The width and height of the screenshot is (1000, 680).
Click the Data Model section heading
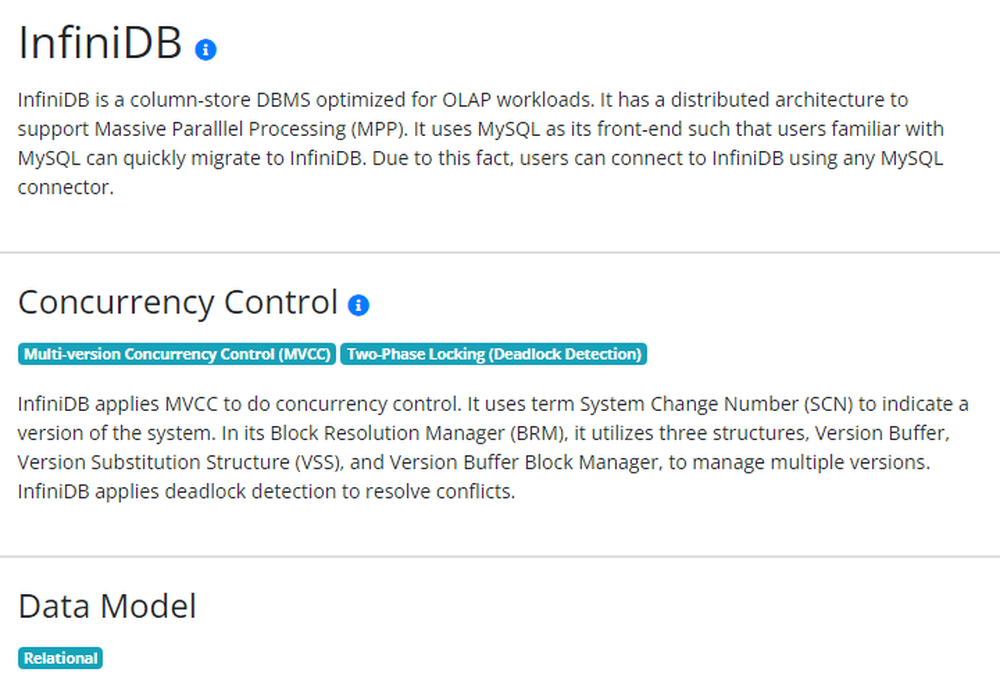107,606
